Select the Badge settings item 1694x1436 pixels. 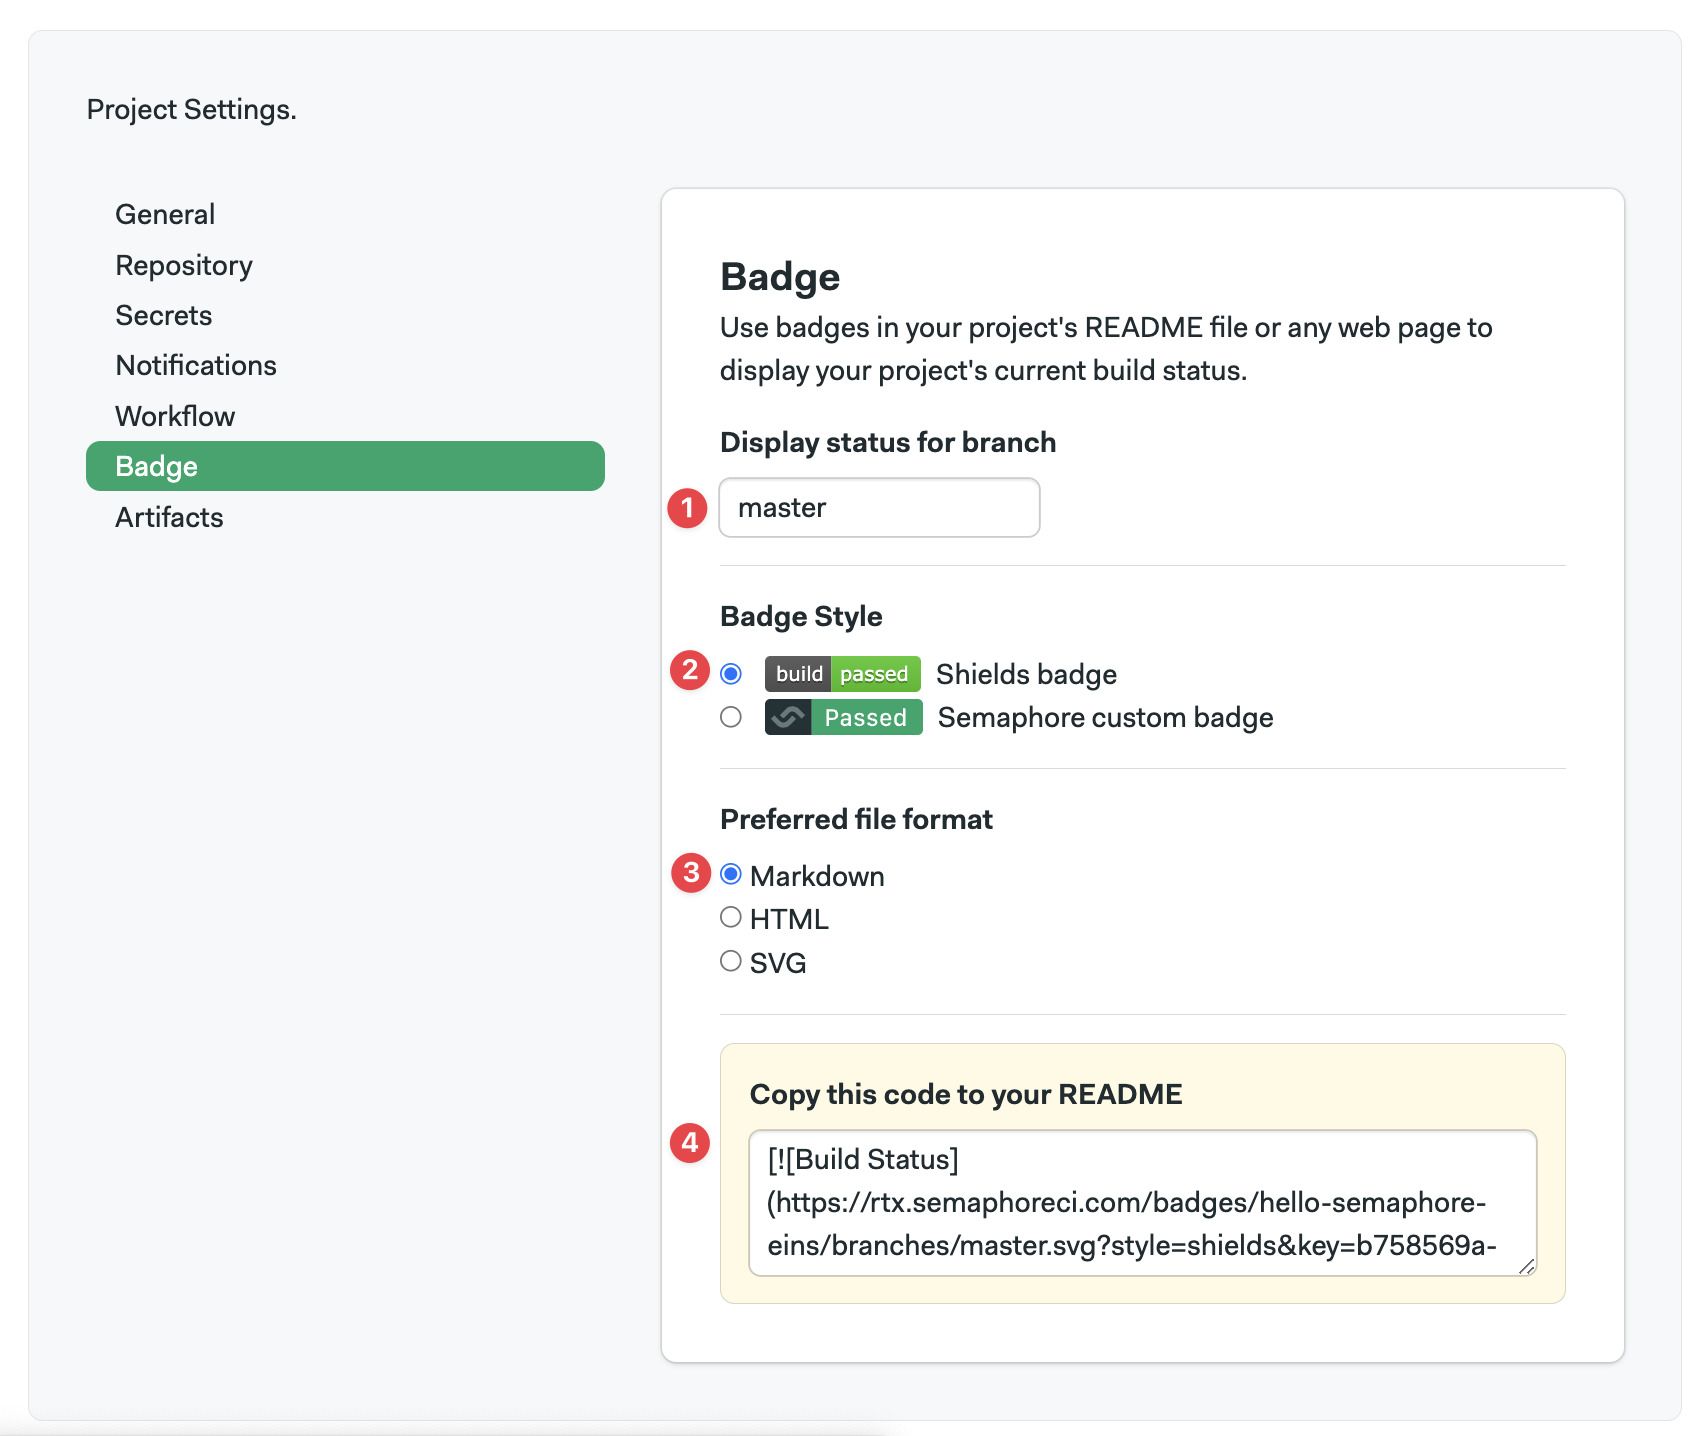click(x=345, y=466)
